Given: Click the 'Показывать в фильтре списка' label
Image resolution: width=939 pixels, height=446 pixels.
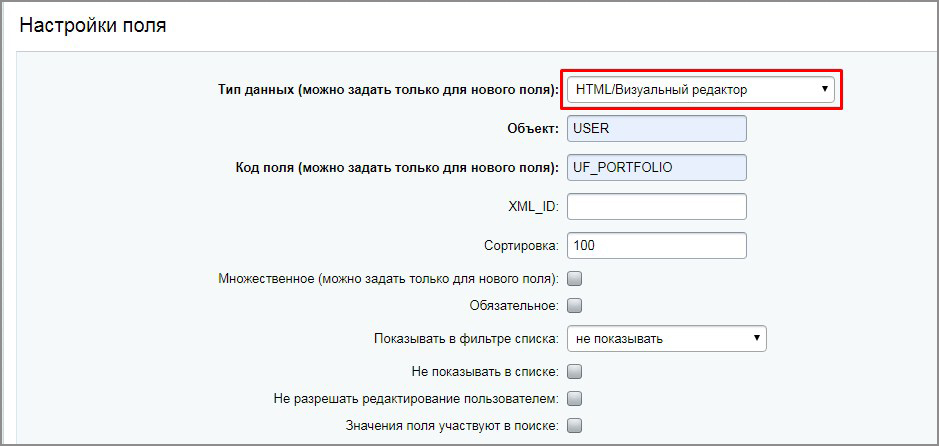Looking at the screenshot, I should [x=466, y=339].
